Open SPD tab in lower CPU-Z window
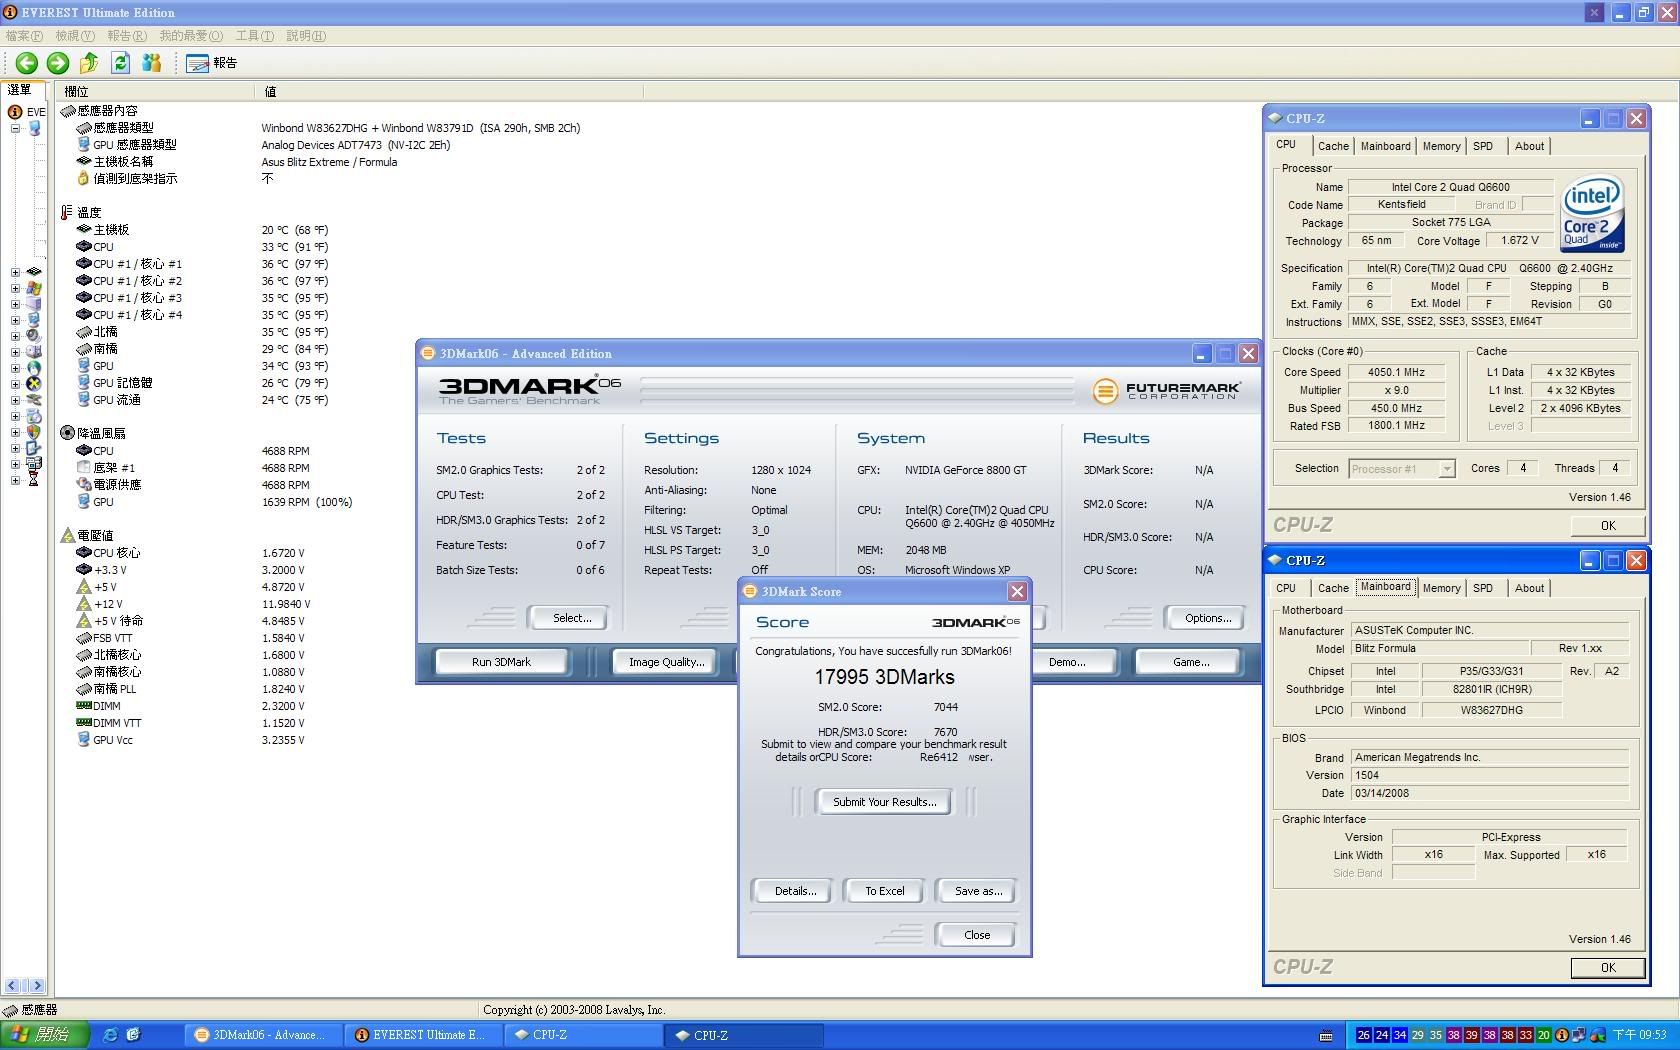 [x=1483, y=588]
